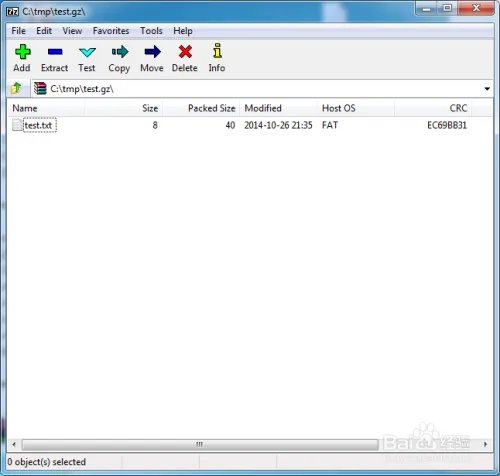Click the horizontal scrollbar right arrow
This screenshot has height=476, width=500.
click(485, 444)
